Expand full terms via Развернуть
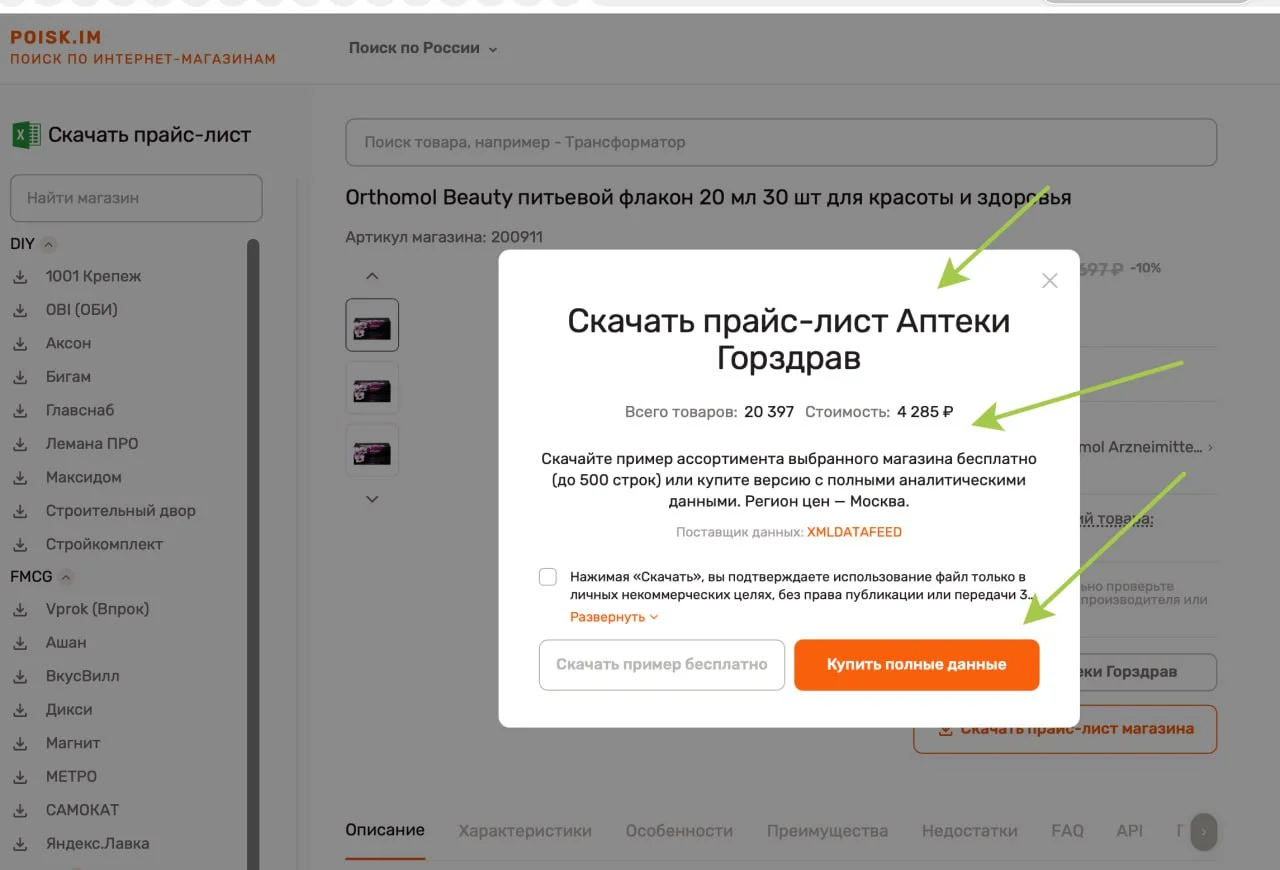Viewport: 1280px width, 870px height. pos(614,617)
